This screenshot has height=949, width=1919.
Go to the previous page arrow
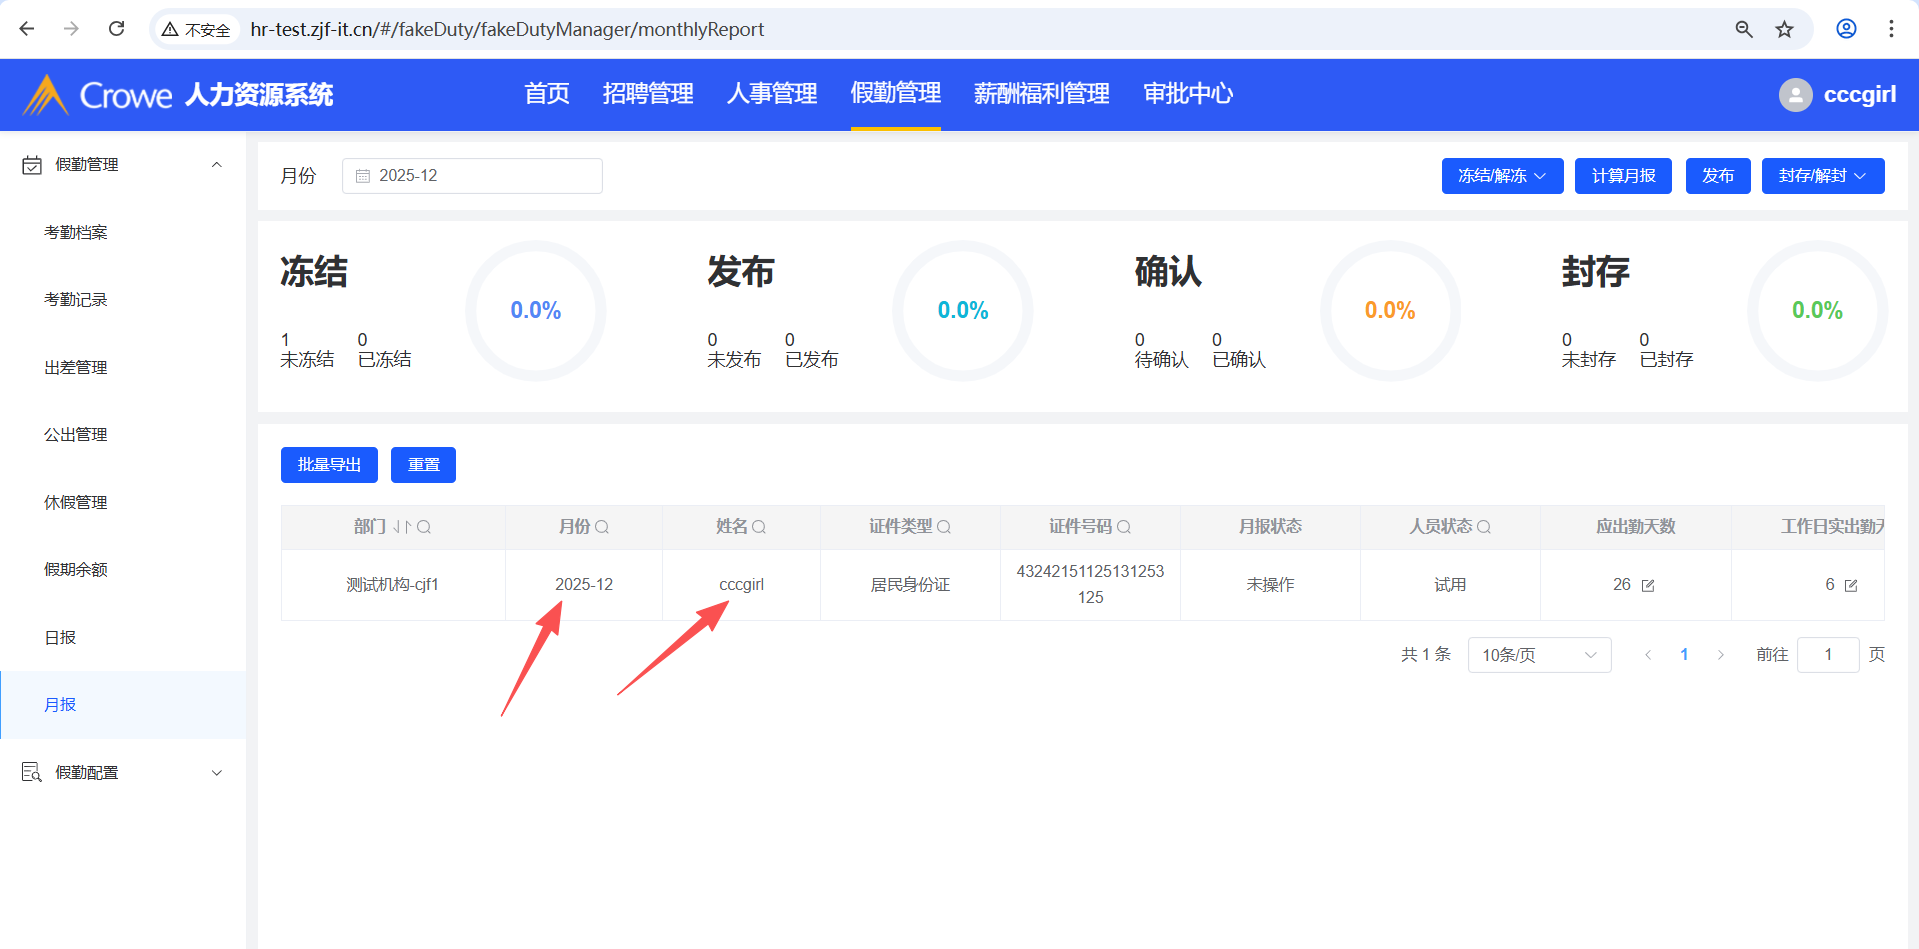click(1648, 655)
